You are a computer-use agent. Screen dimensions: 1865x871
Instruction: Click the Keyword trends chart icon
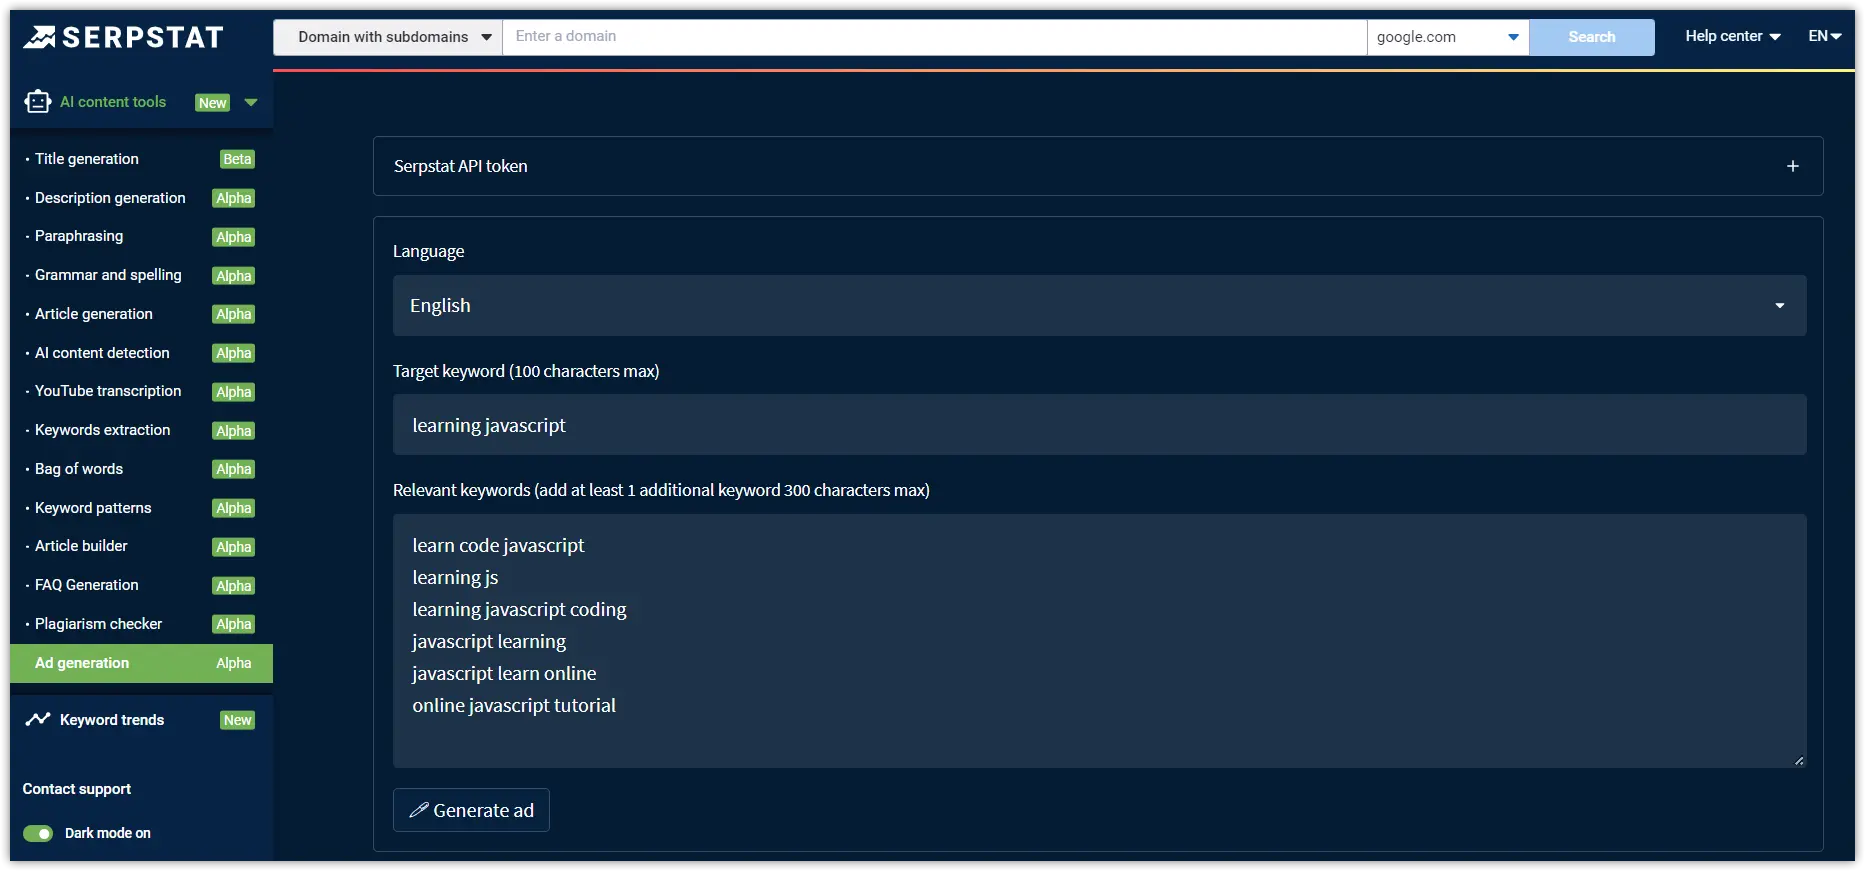tap(38, 720)
